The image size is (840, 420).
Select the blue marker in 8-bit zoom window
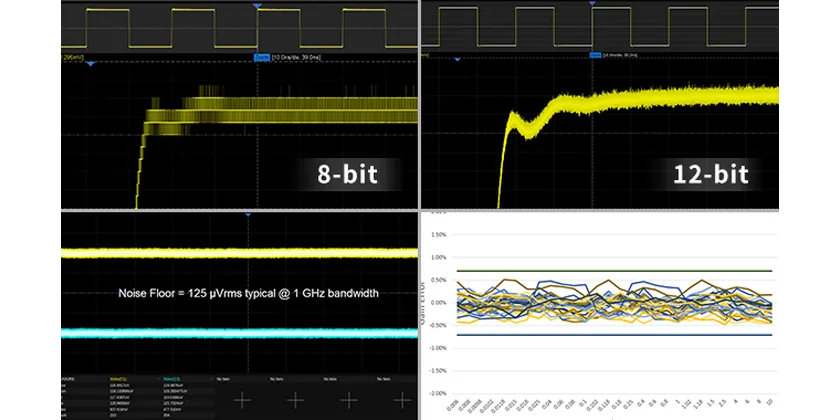click(x=90, y=64)
